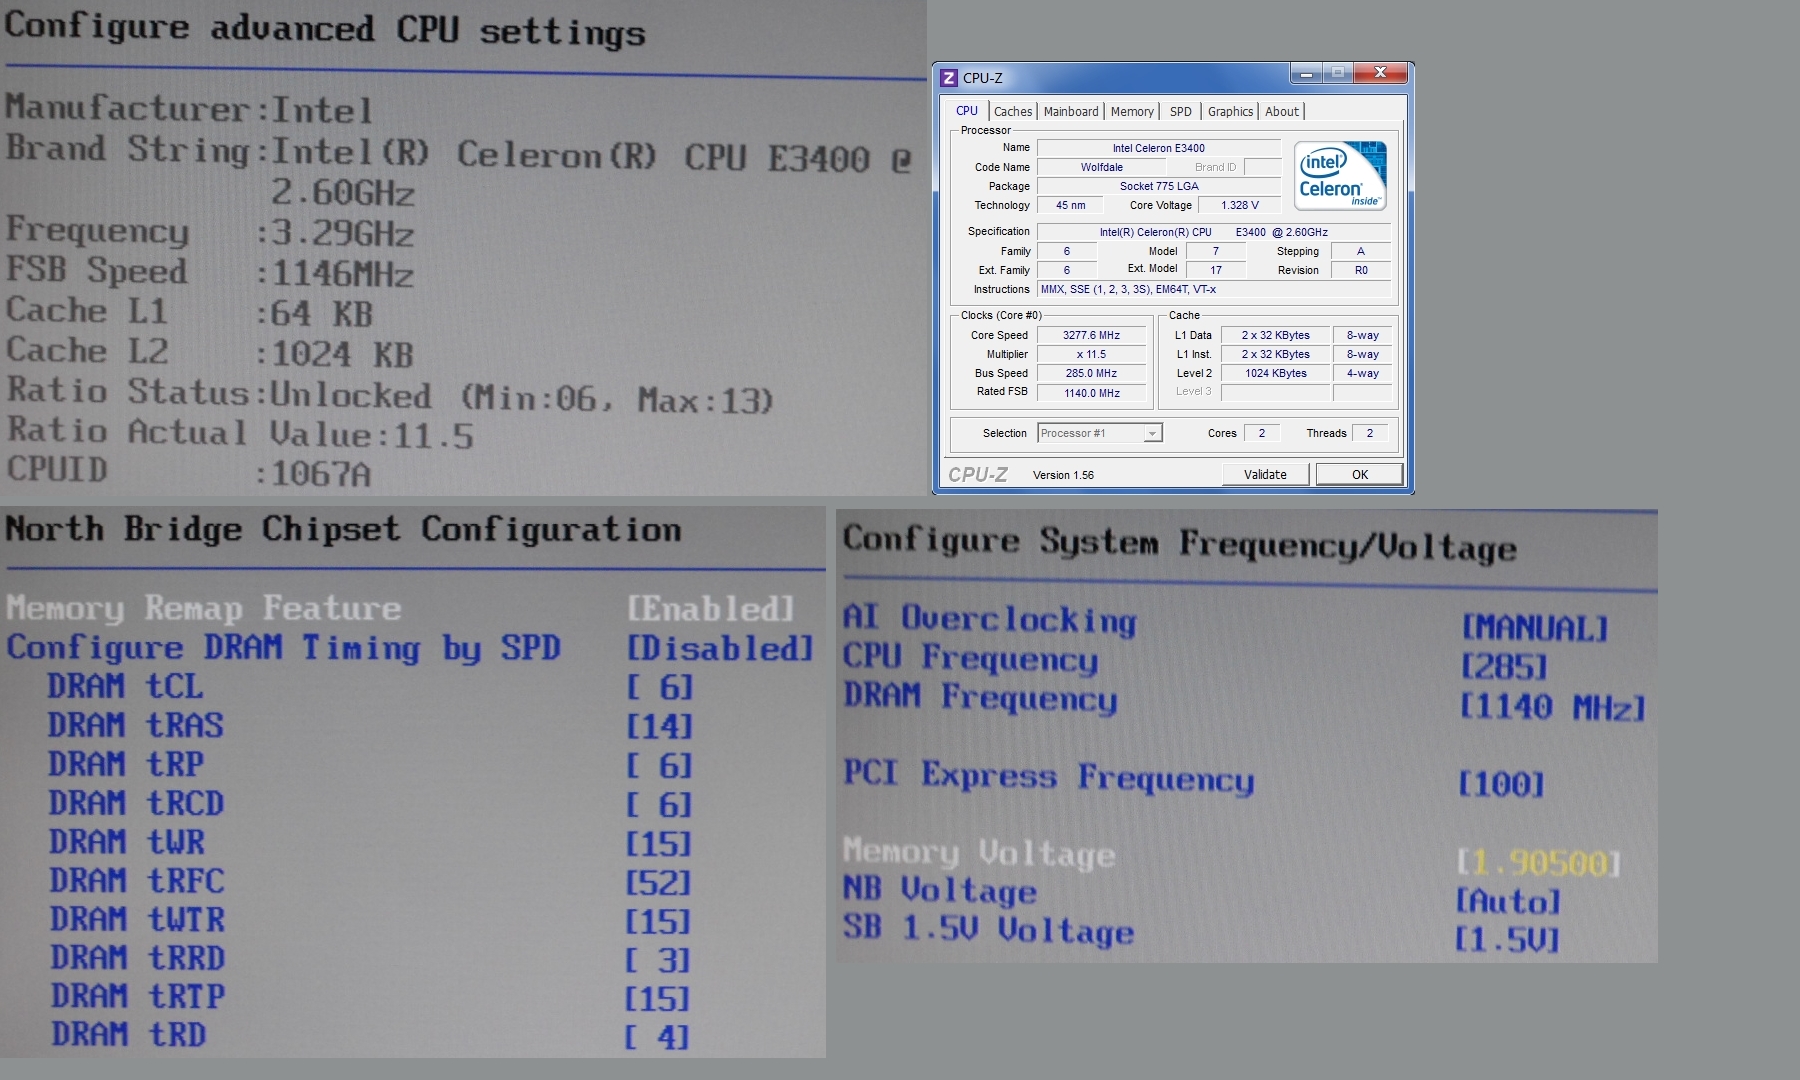Select the DRAM tWR value 15
The height and width of the screenshot is (1080, 1800).
660,844
